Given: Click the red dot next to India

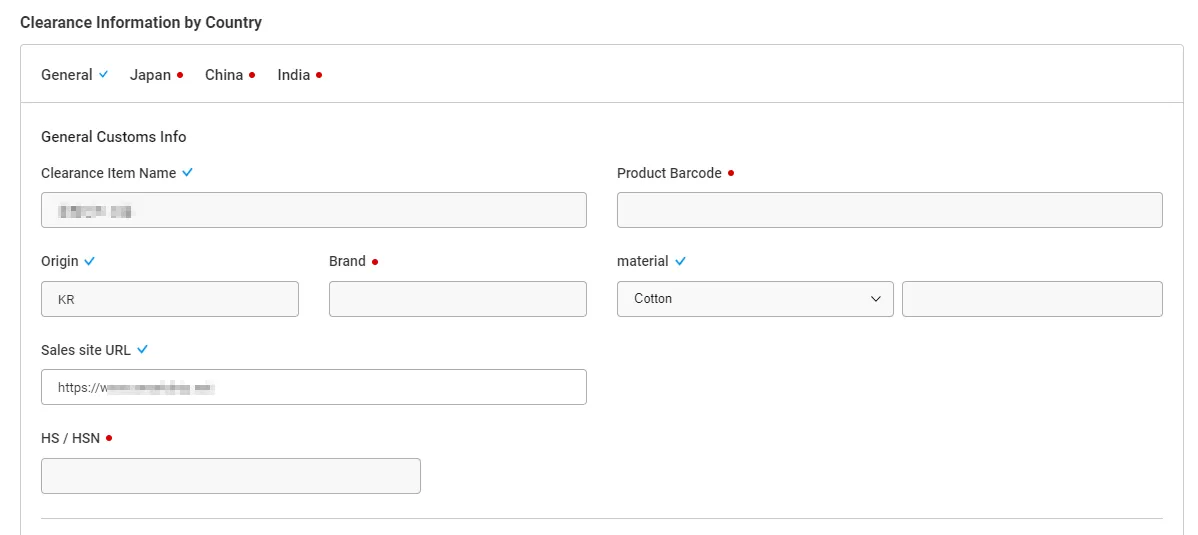Looking at the screenshot, I should [319, 75].
